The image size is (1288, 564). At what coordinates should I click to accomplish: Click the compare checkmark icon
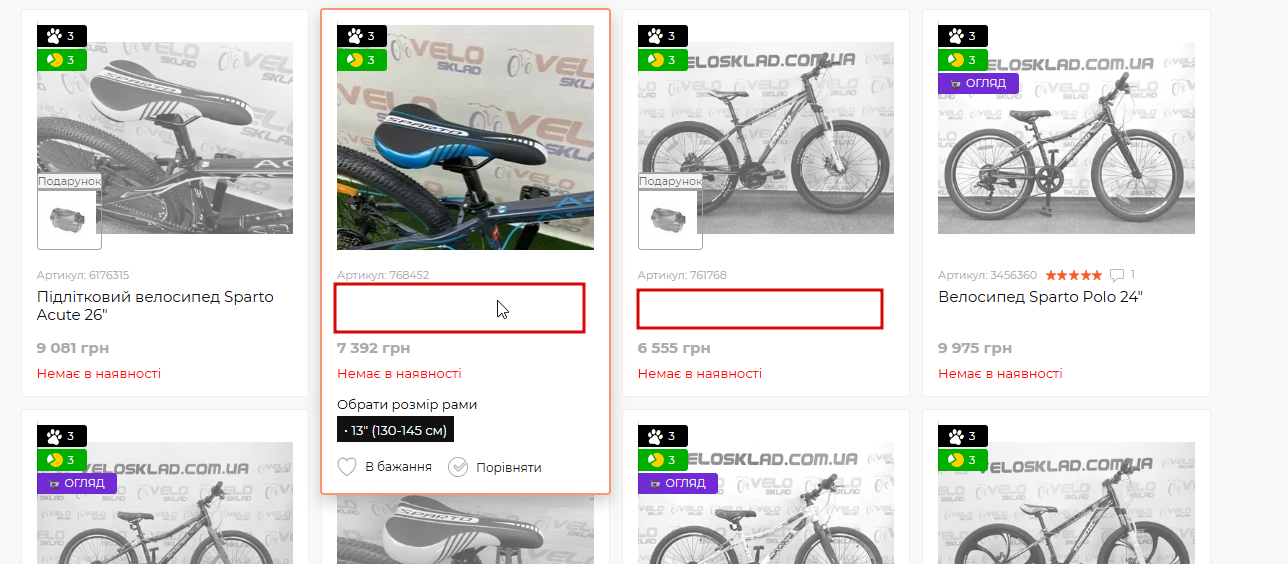pyautogui.click(x=458, y=467)
